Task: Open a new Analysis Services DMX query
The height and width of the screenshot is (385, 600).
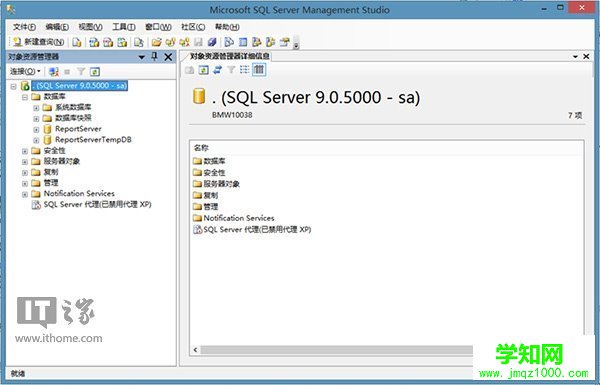Action: pyautogui.click(x=108, y=42)
